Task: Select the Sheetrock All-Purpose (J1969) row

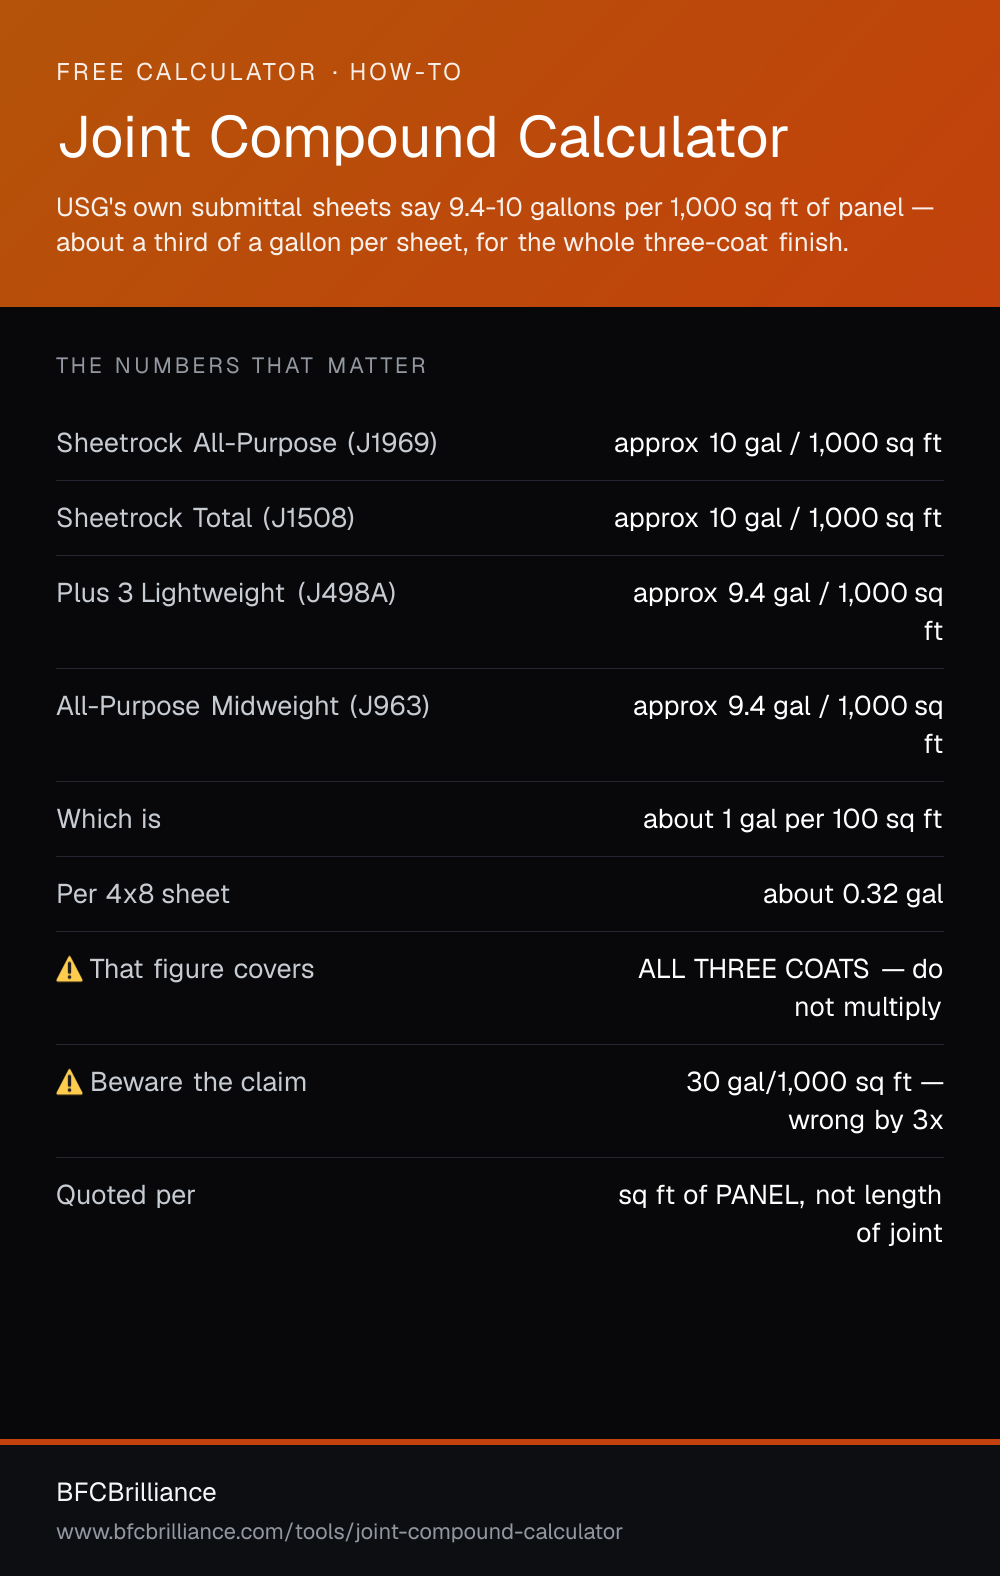Action: point(500,443)
